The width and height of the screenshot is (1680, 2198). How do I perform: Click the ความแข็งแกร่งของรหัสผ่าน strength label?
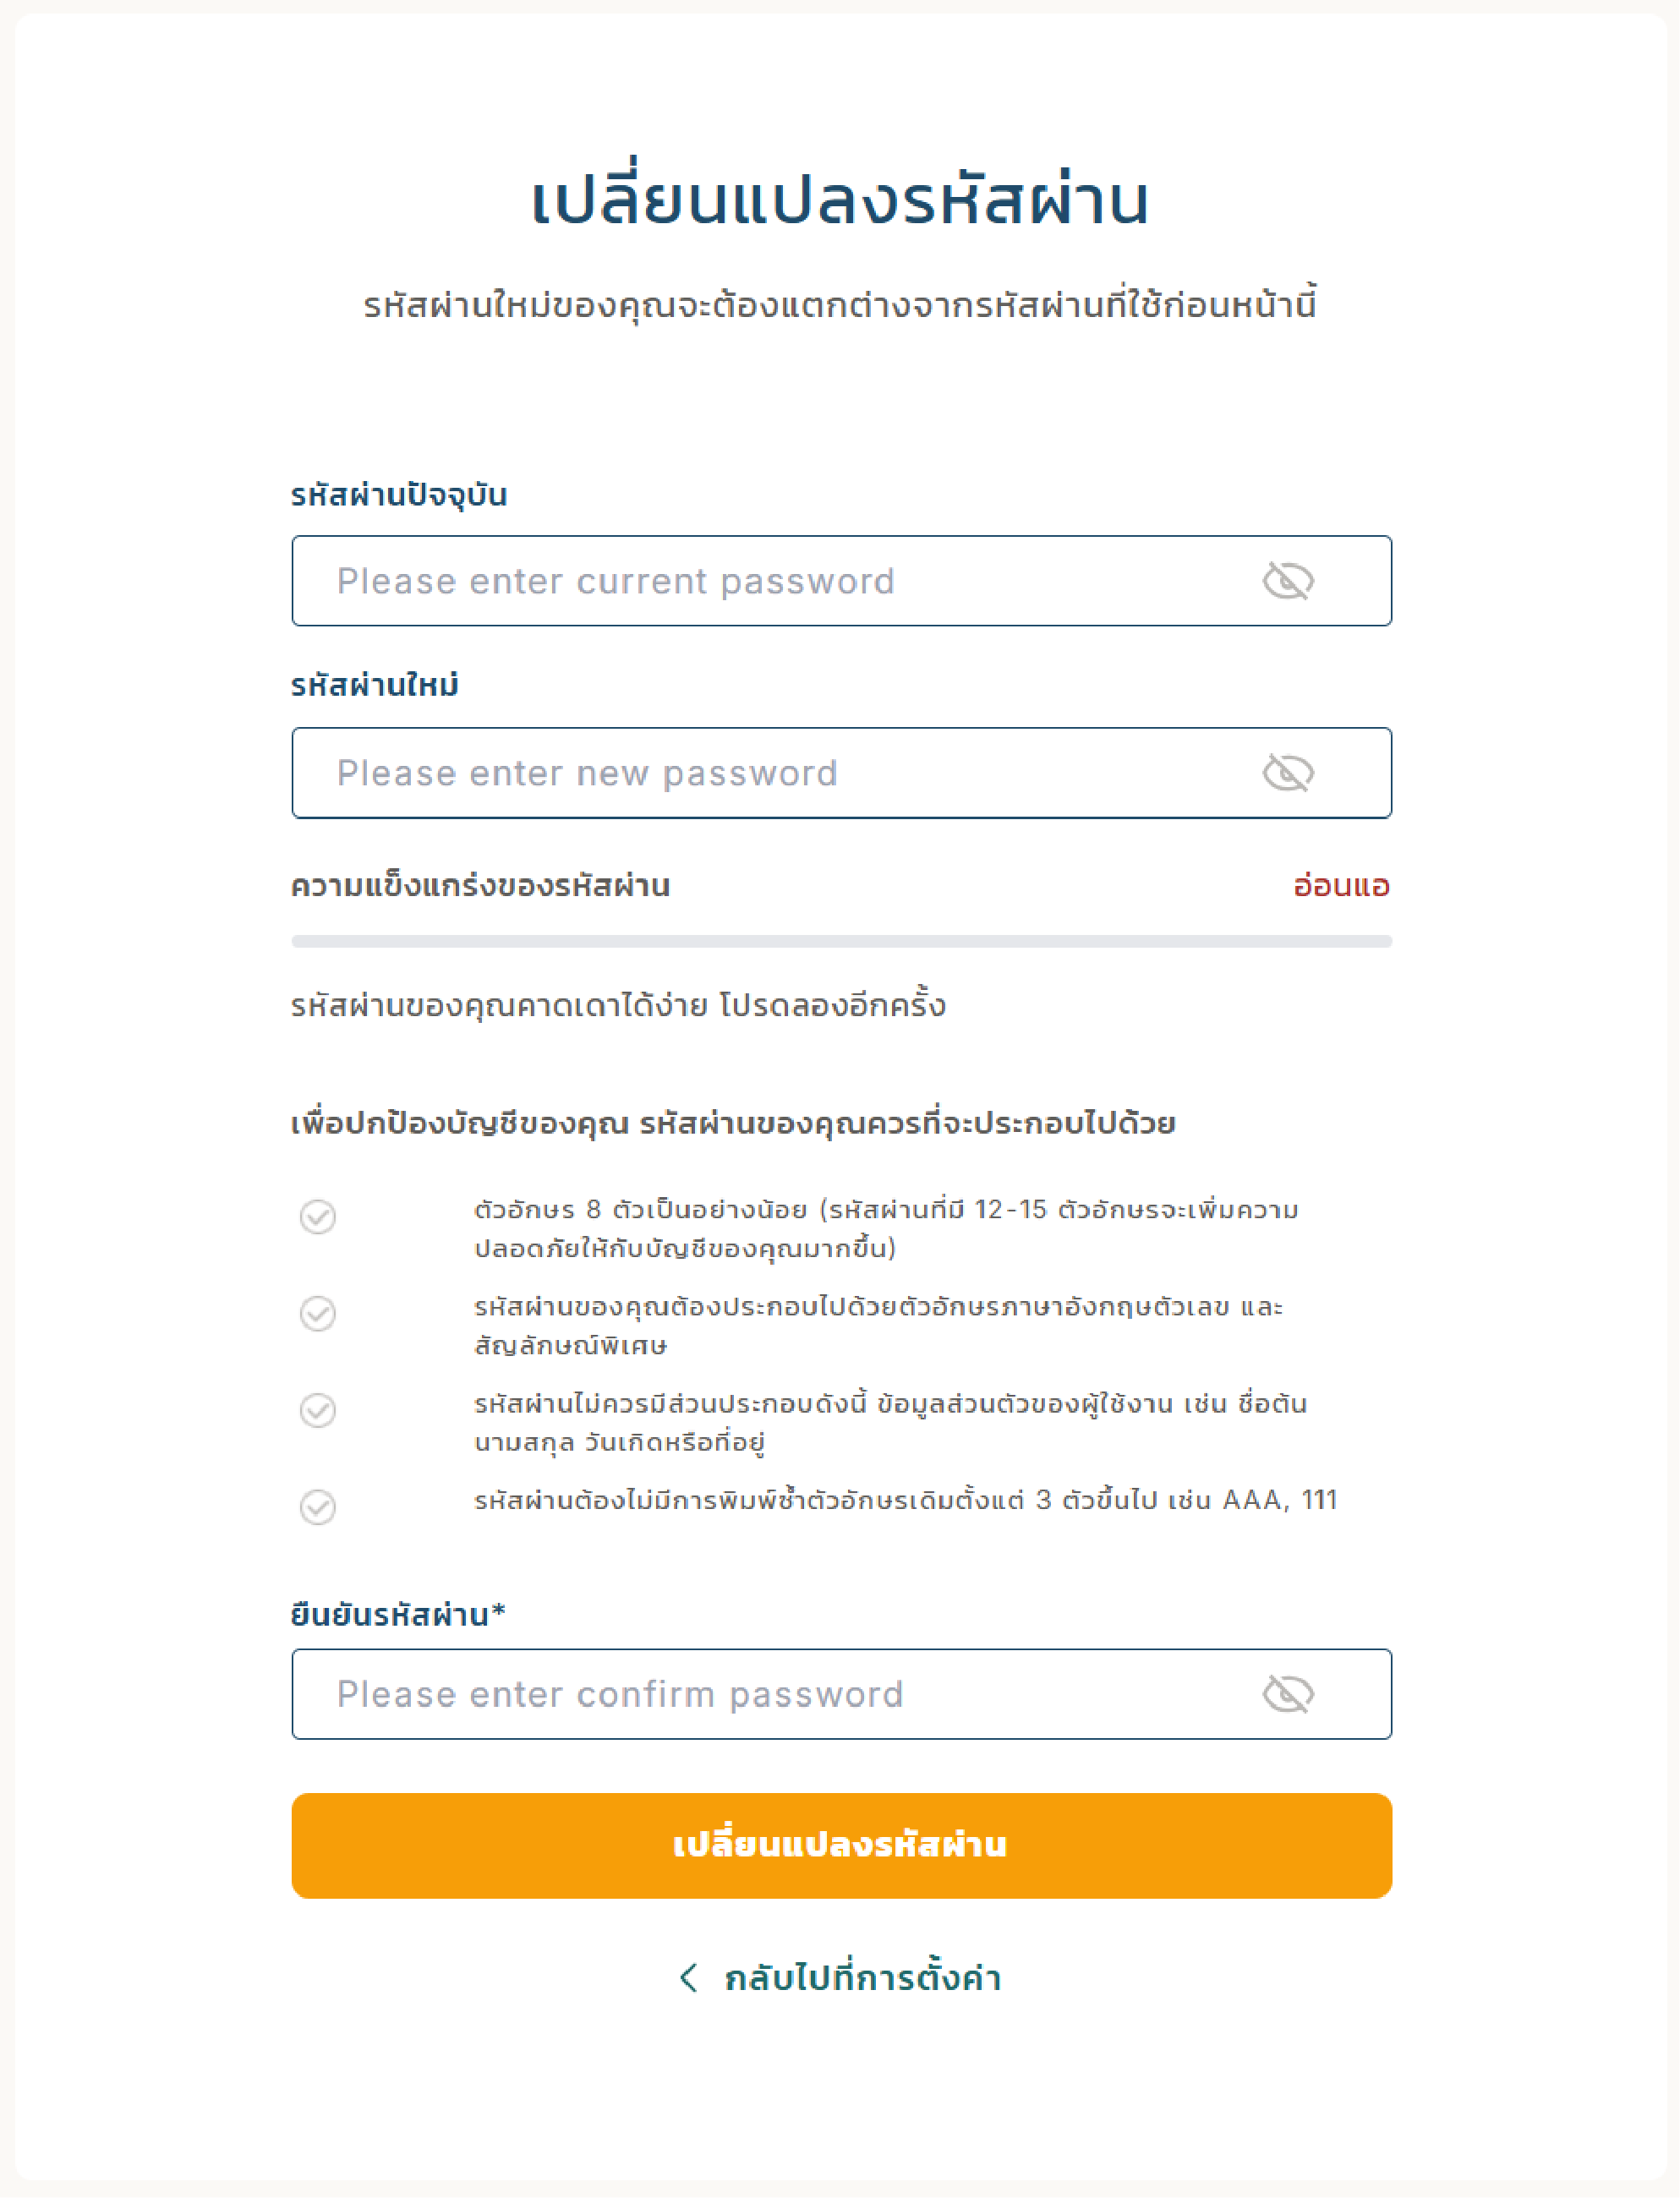tap(481, 886)
